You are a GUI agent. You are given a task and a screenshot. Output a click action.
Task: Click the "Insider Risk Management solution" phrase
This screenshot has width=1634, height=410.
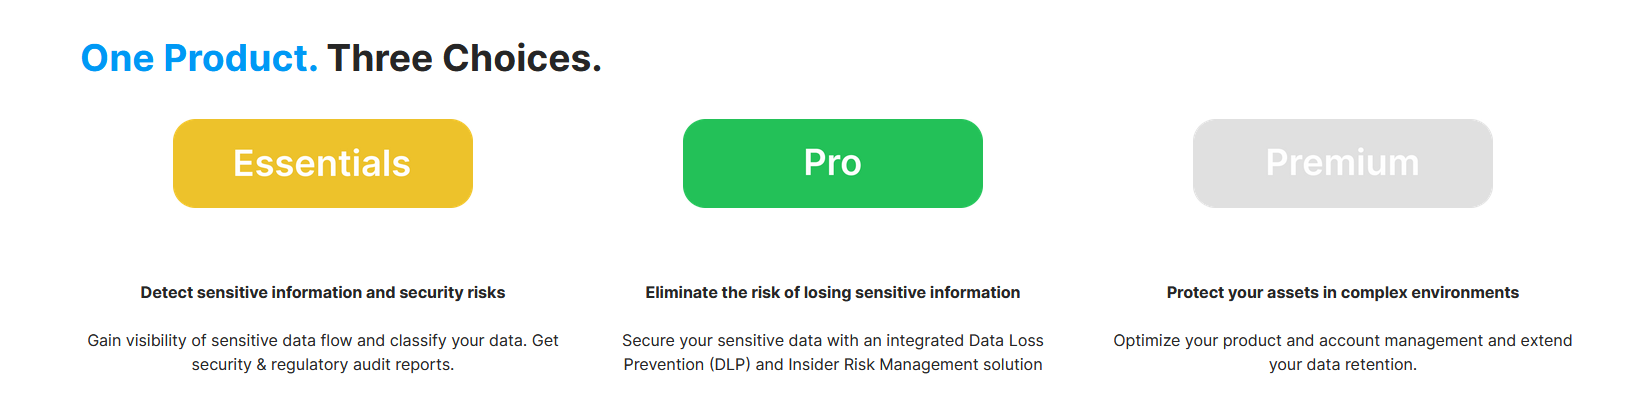click(915, 364)
